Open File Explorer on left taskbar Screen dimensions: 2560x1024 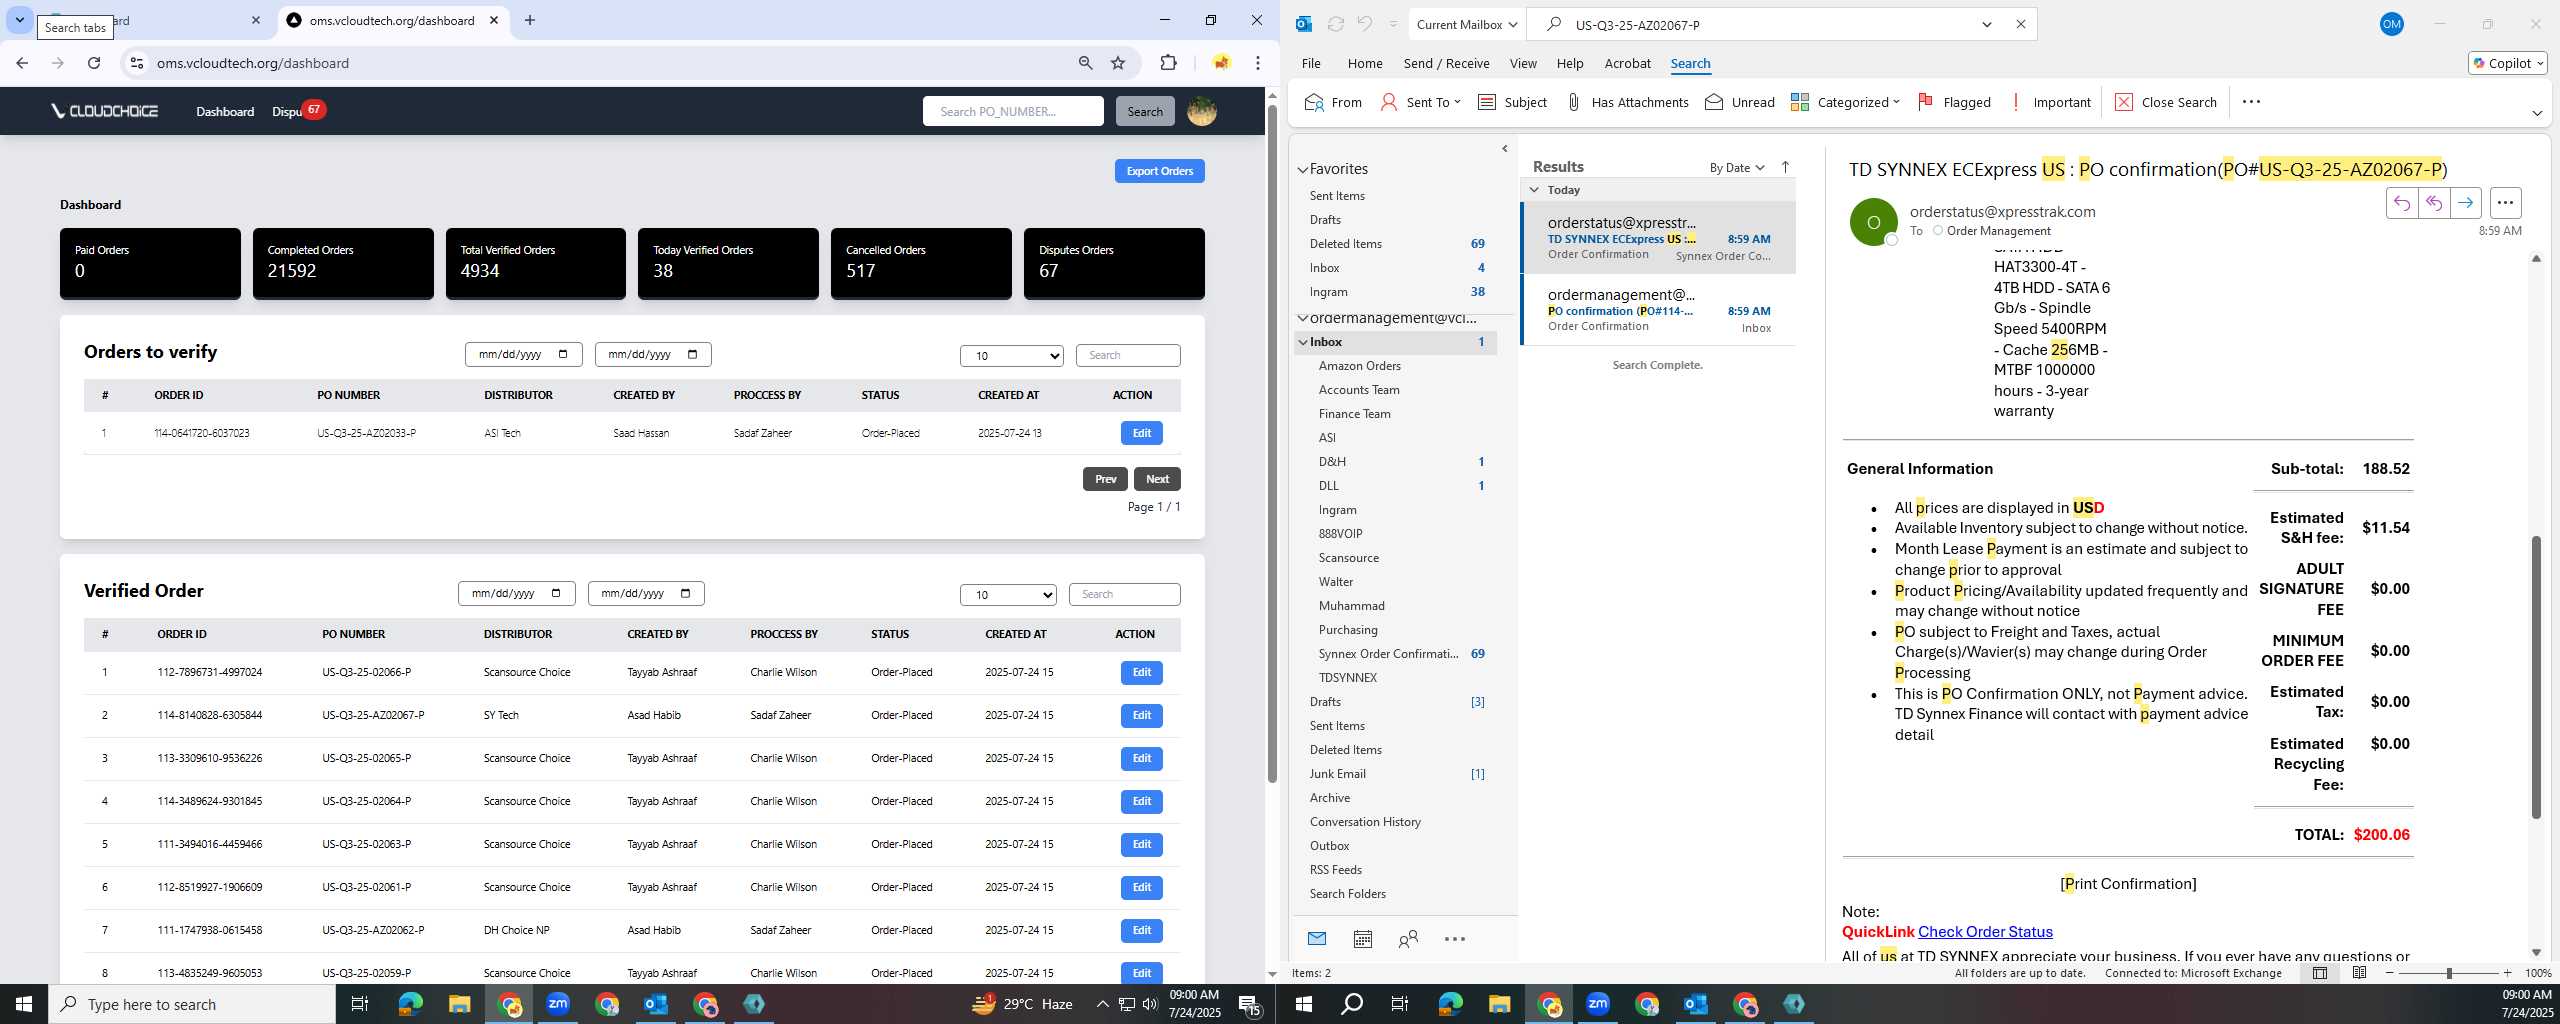(459, 1004)
